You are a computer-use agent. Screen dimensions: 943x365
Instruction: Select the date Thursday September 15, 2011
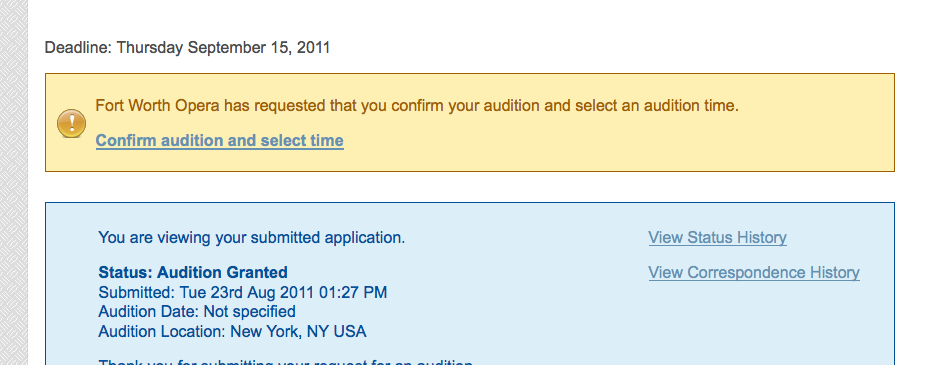[223, 48]
